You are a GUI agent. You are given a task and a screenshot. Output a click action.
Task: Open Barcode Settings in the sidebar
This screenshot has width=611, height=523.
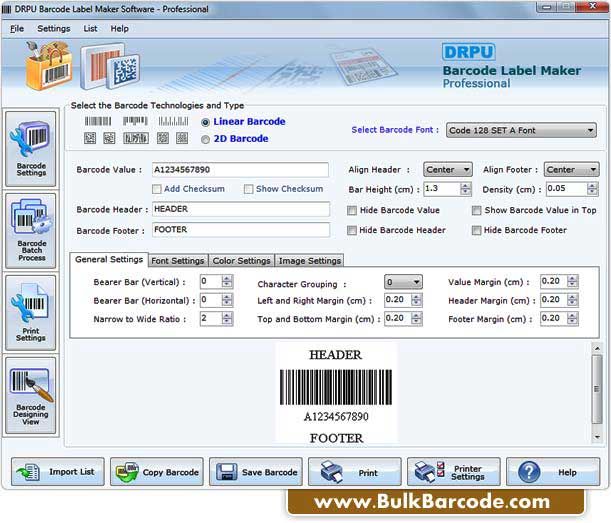(x=31, y=147)
